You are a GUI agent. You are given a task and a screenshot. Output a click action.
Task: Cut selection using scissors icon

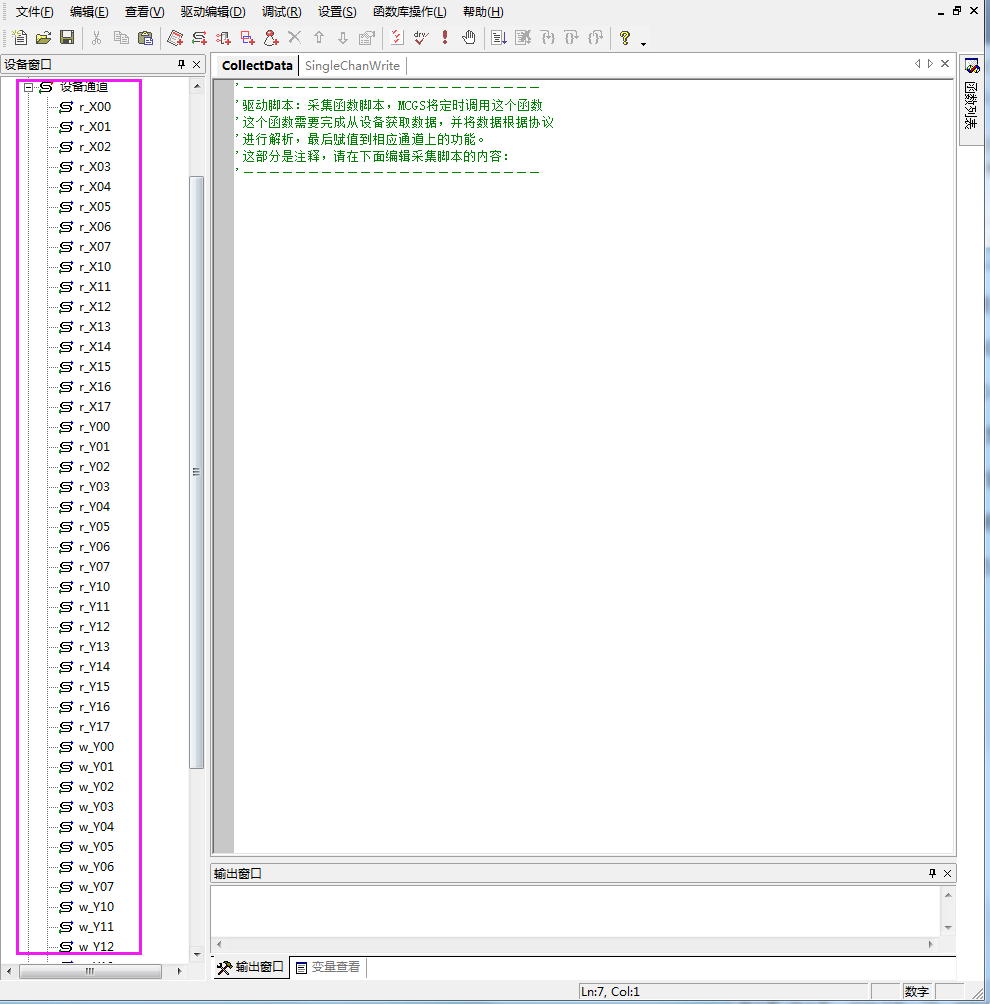pyautogui.click(x=97, y=38)
